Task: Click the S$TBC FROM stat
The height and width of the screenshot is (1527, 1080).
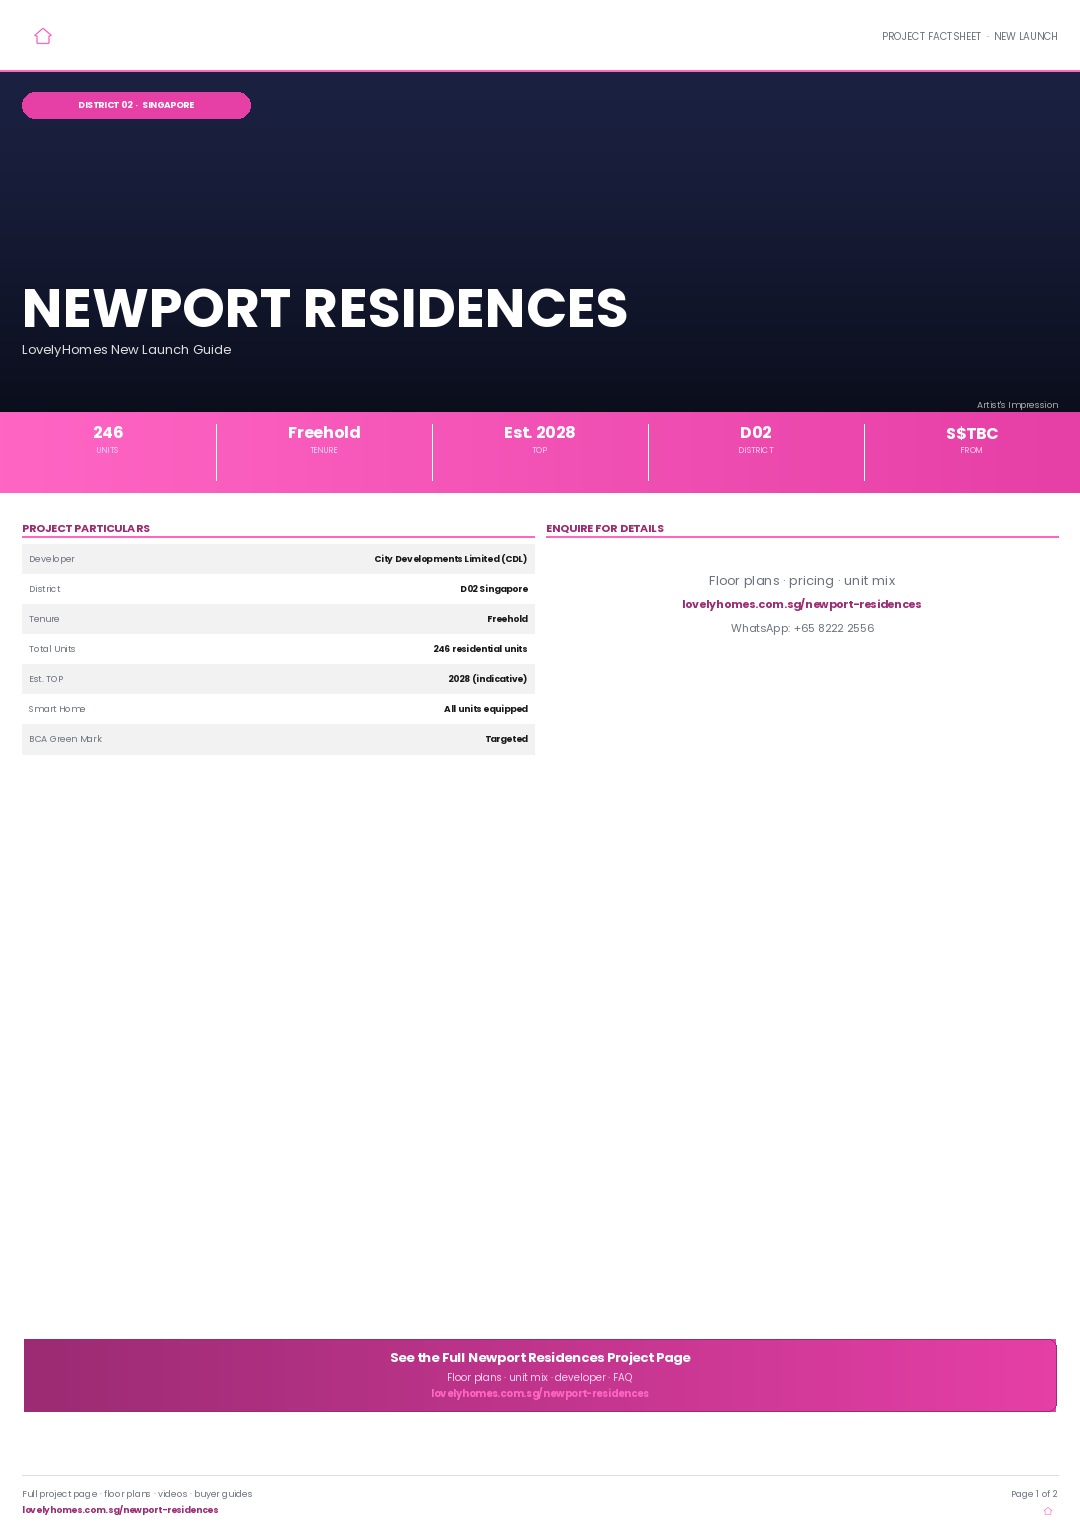Action: tap(972, 439)
